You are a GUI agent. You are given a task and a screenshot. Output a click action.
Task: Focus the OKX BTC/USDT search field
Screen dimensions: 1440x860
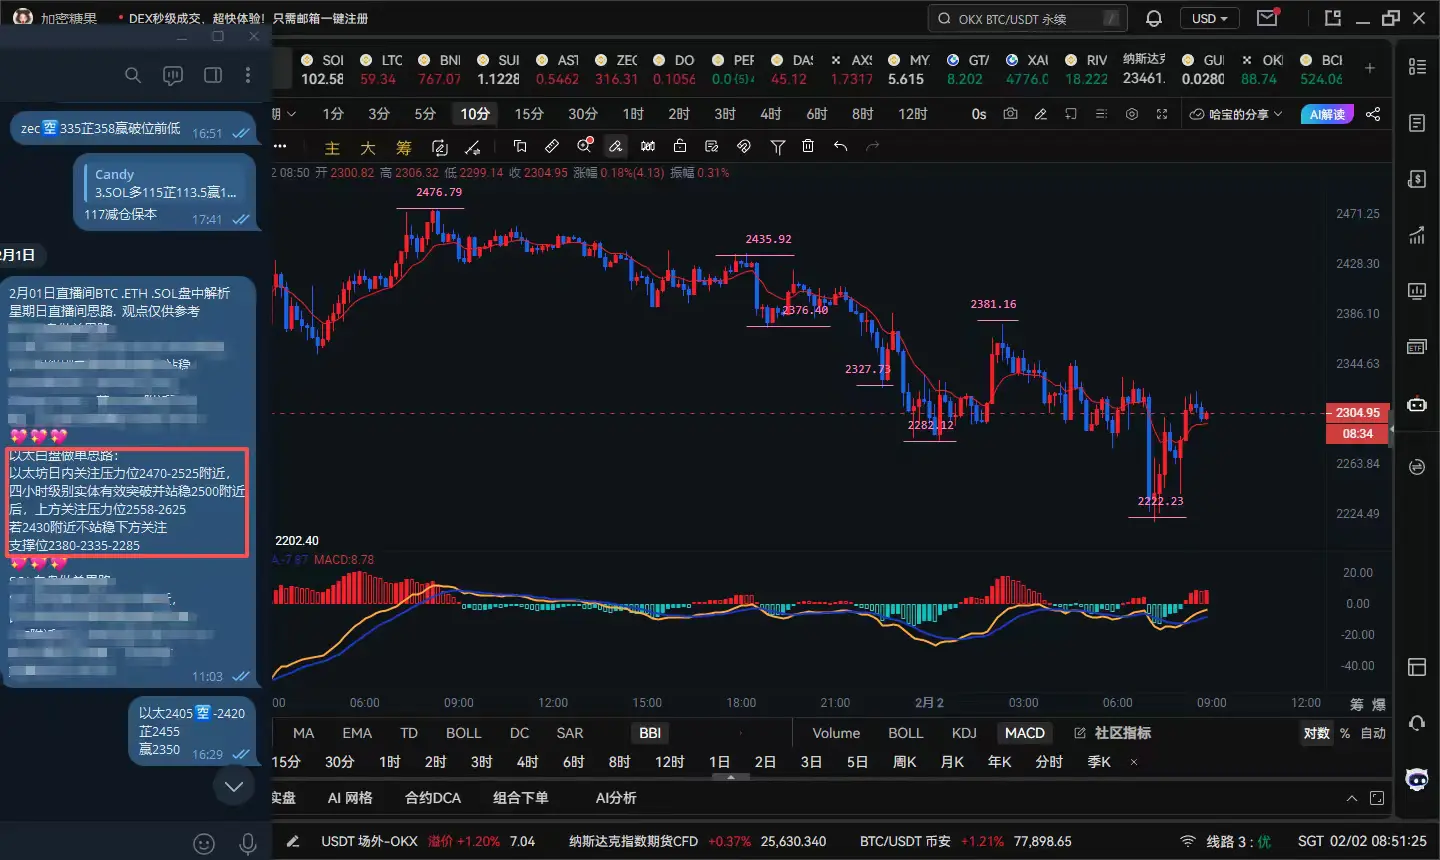pos(1028,19)
